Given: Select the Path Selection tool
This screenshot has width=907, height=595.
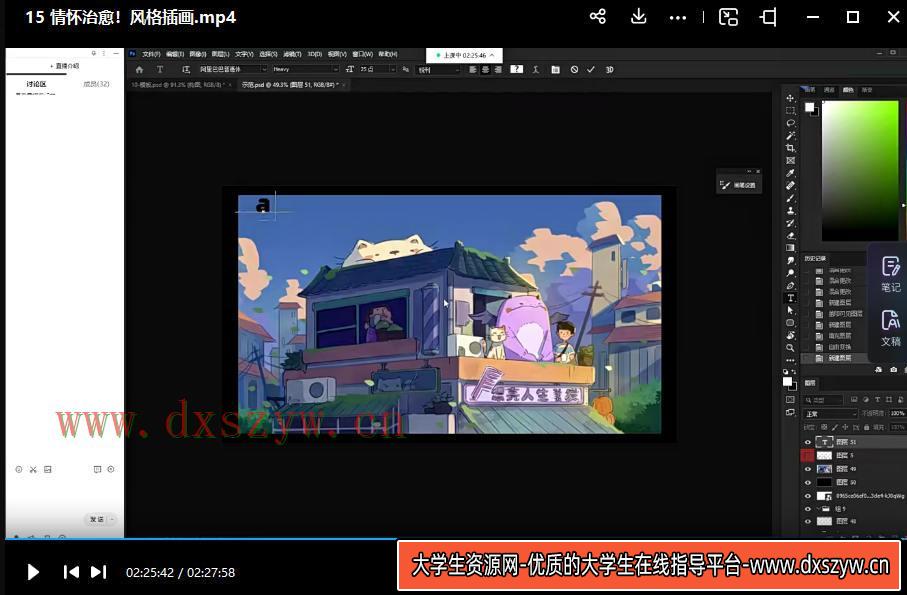Looking at the screenshot, I should click(x=790, y=311).
